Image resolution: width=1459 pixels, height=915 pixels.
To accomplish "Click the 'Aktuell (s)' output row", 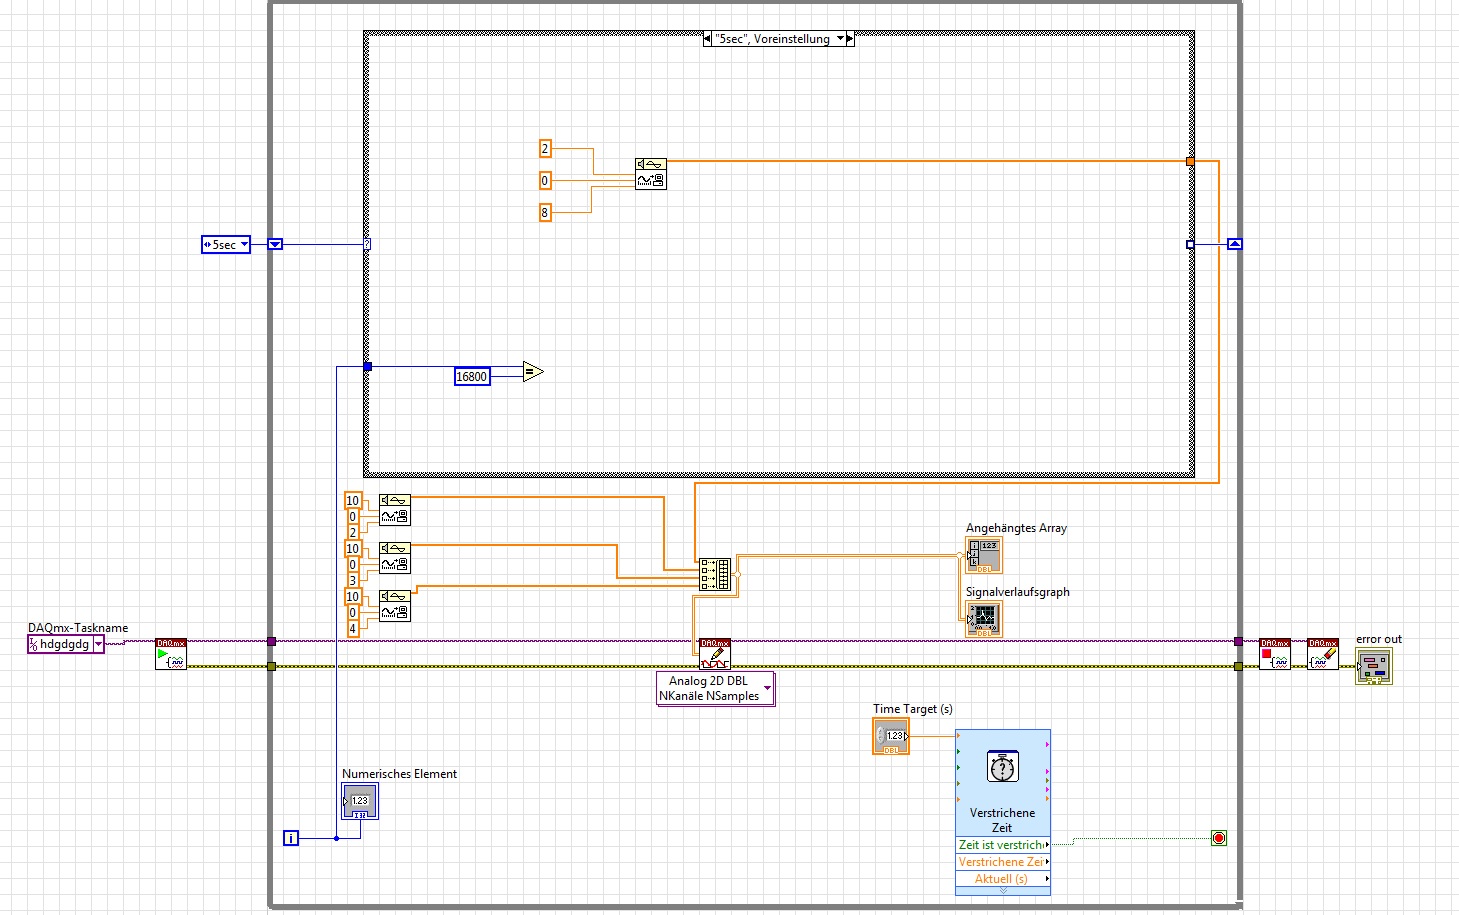I will click(x=1003, y=879).
